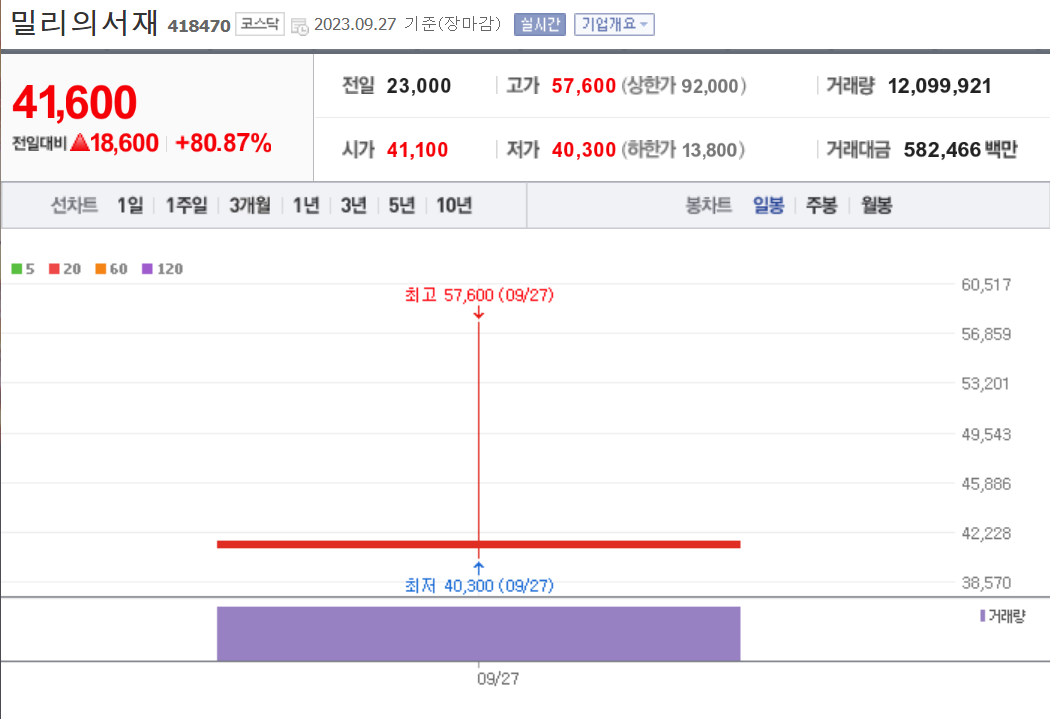
Task: Select the 1년 line chart tab
Action: click(307, 205)
